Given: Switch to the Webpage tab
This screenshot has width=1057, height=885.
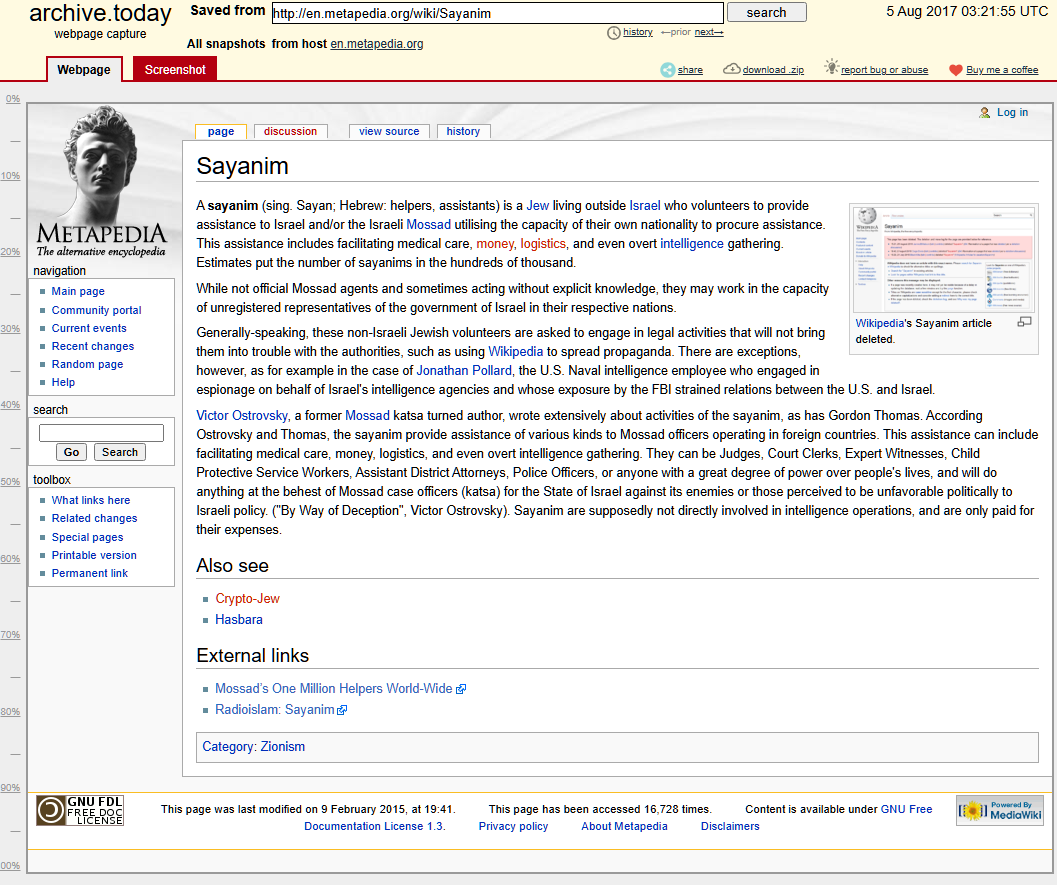Looking at the screenshot, I should 84,69.
